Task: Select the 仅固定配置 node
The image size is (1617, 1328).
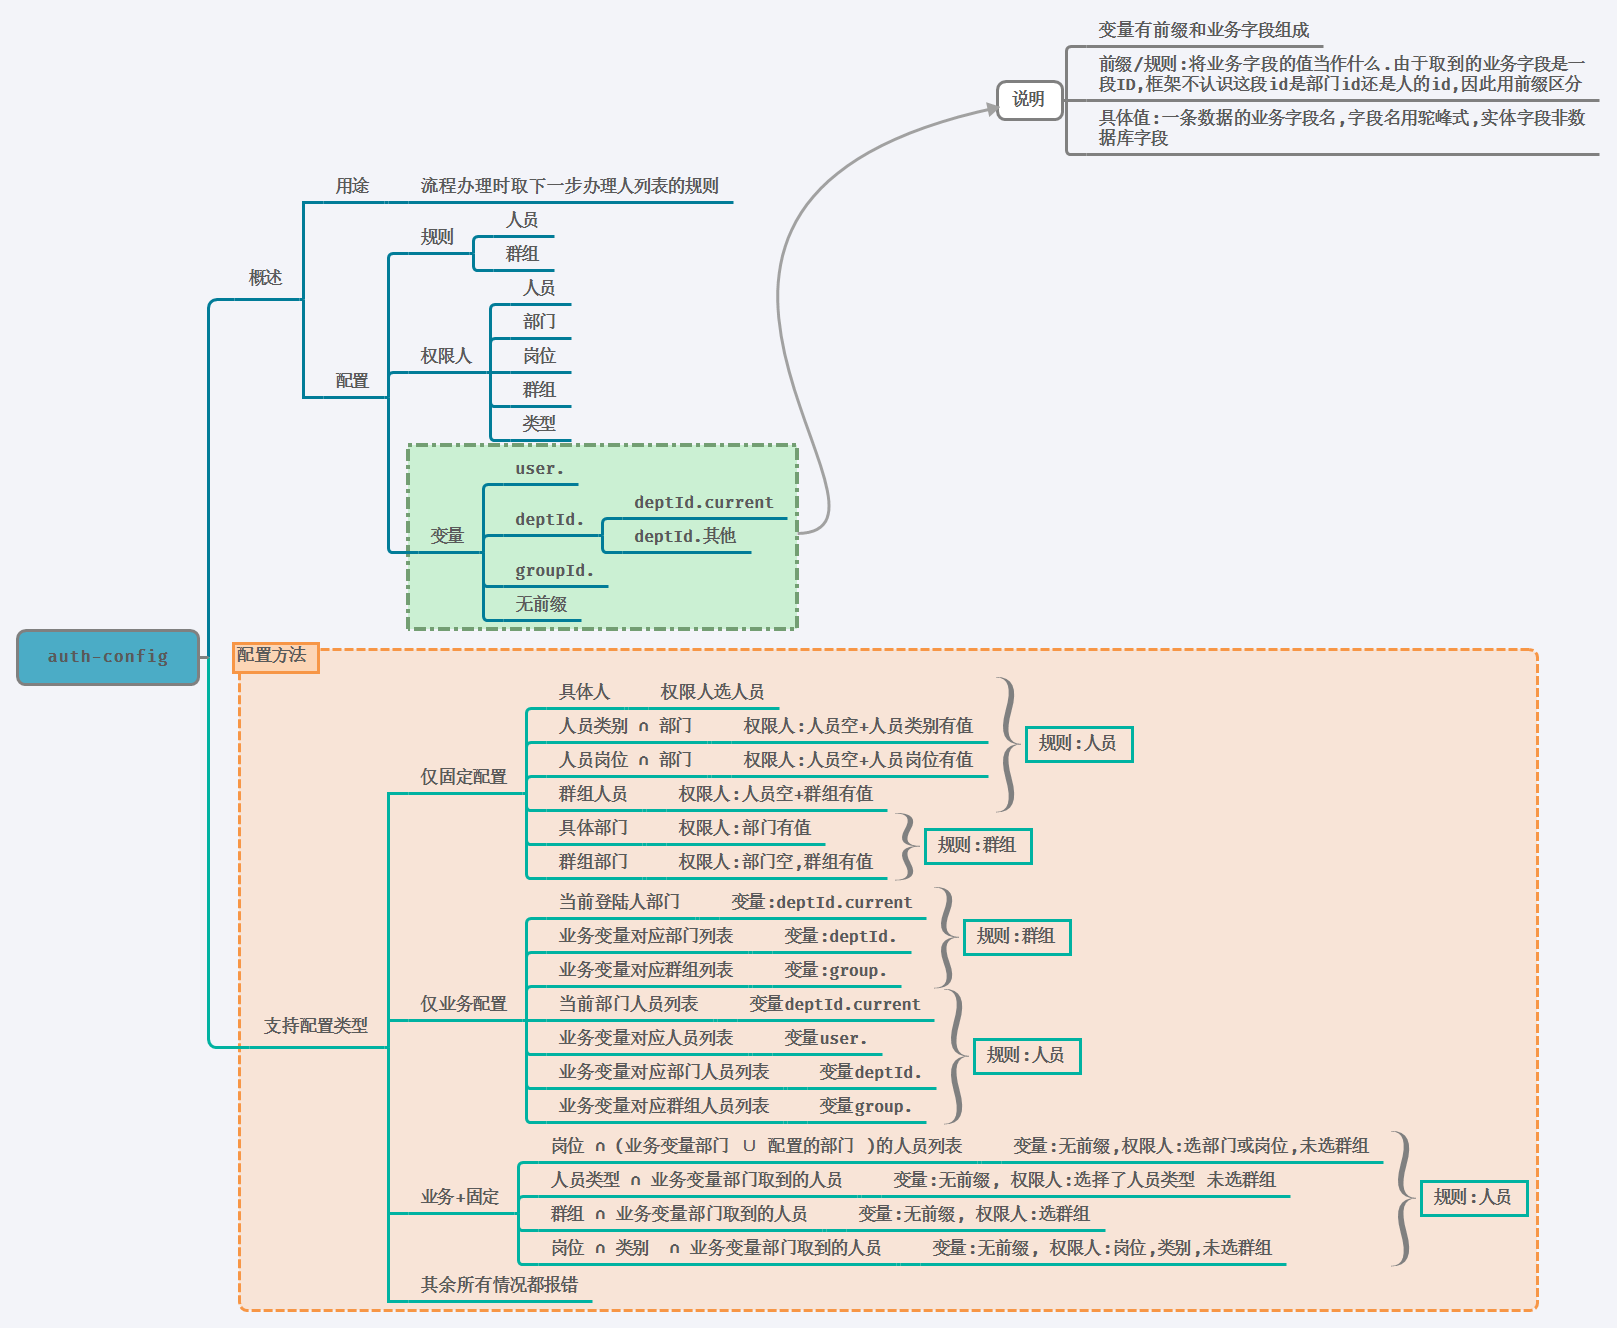Action: (464, 777)
